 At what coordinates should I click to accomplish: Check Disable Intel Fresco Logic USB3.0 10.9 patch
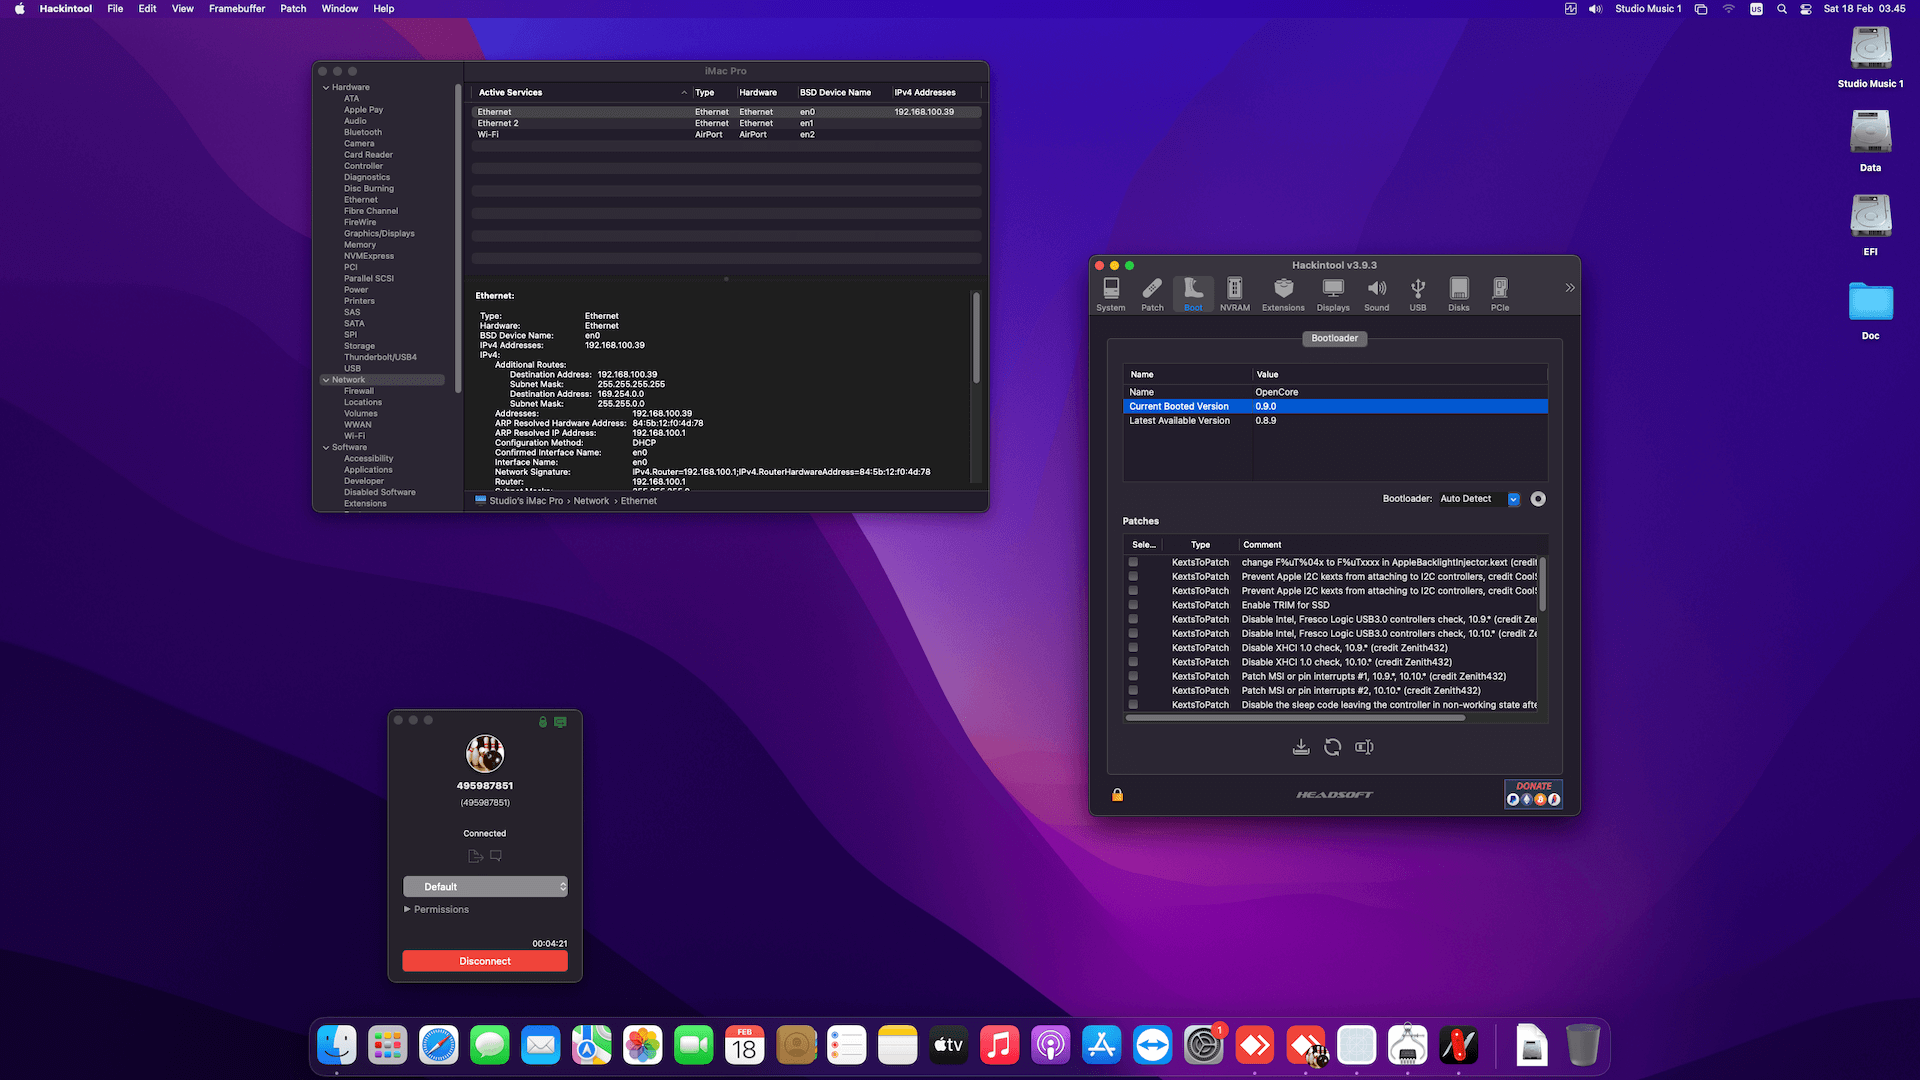tap(1133, 619)
